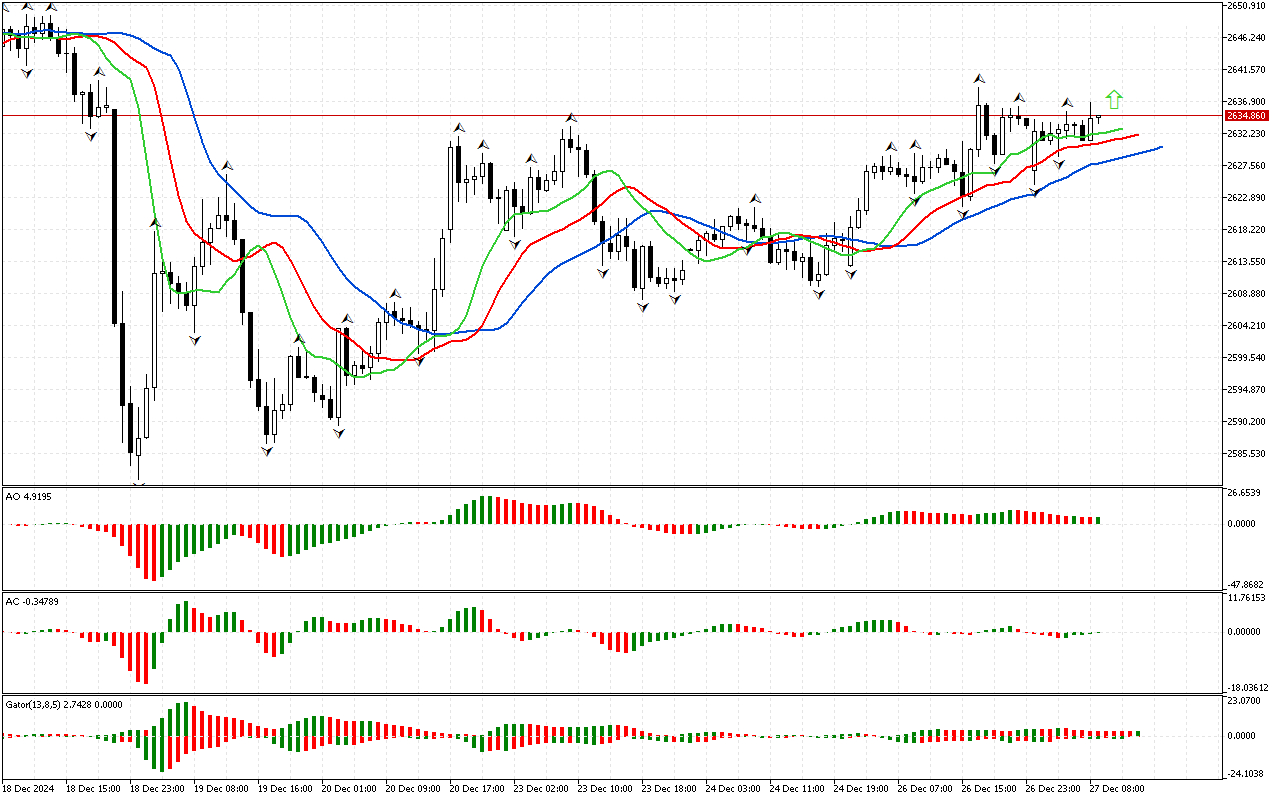The image size is (1280, 800).
Task: Click the AC scale value 11.76153
Action: pyautogui.click(x=1247, y=598)
